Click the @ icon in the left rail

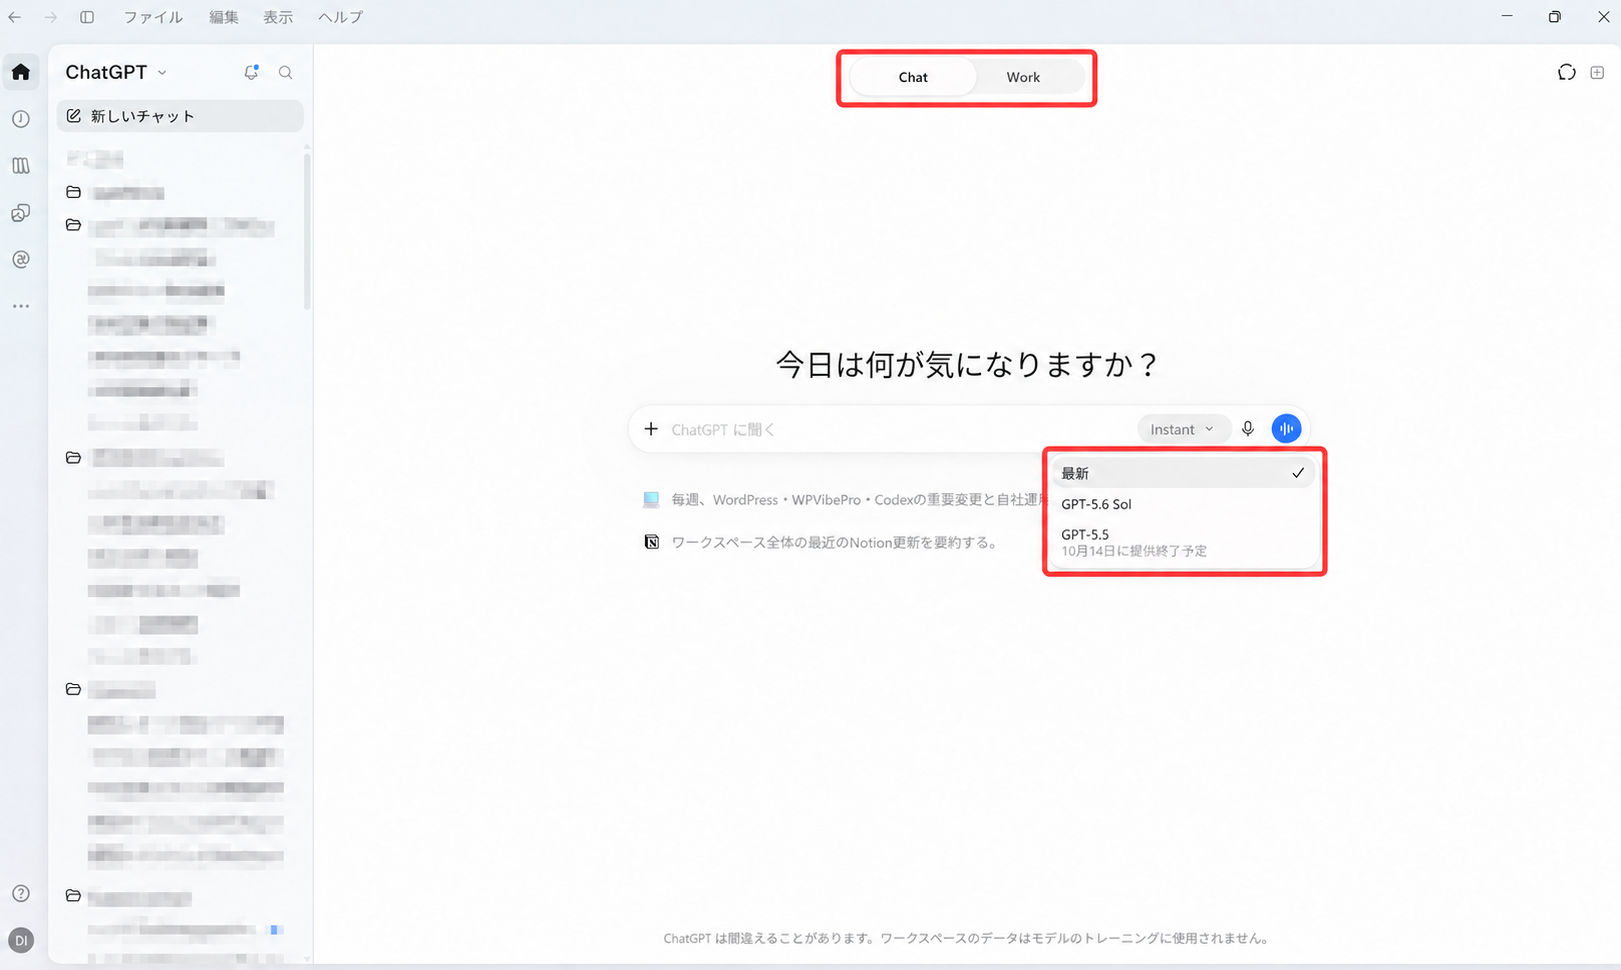pyautogui.click(x=21, y=260)
